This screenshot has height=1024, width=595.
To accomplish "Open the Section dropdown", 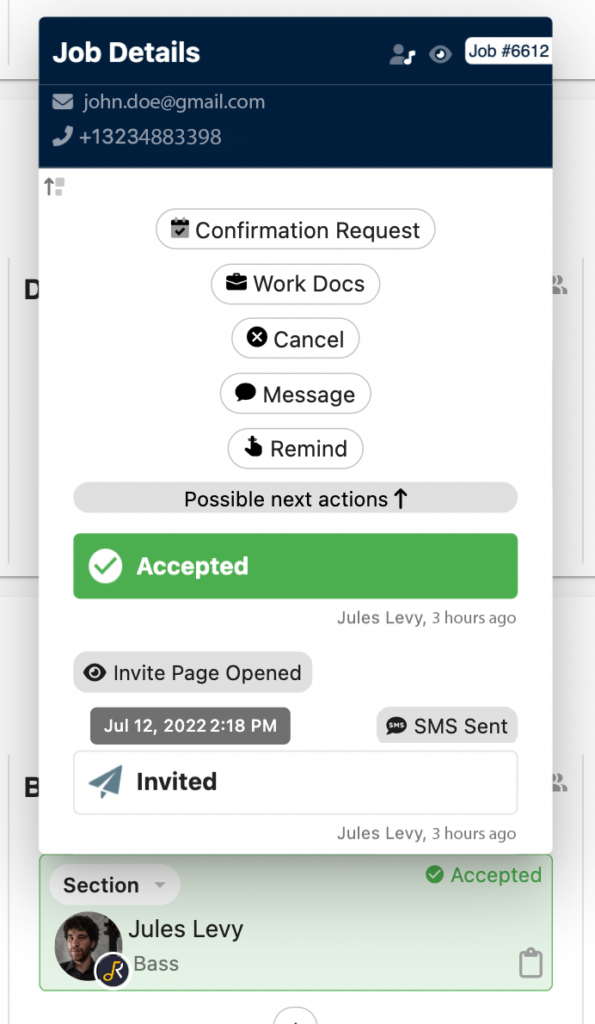I will coord(115,885).
